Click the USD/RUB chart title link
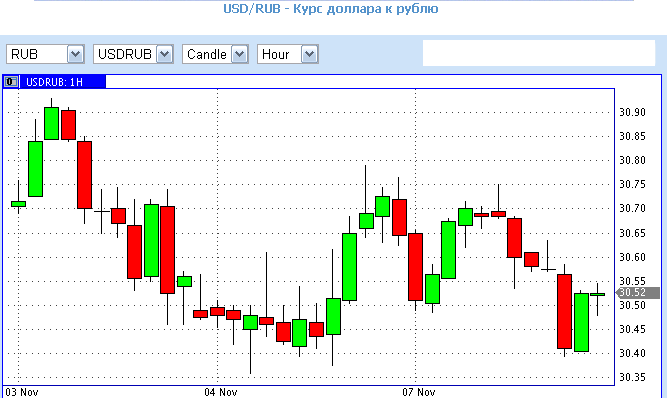 tap(331, 9)
